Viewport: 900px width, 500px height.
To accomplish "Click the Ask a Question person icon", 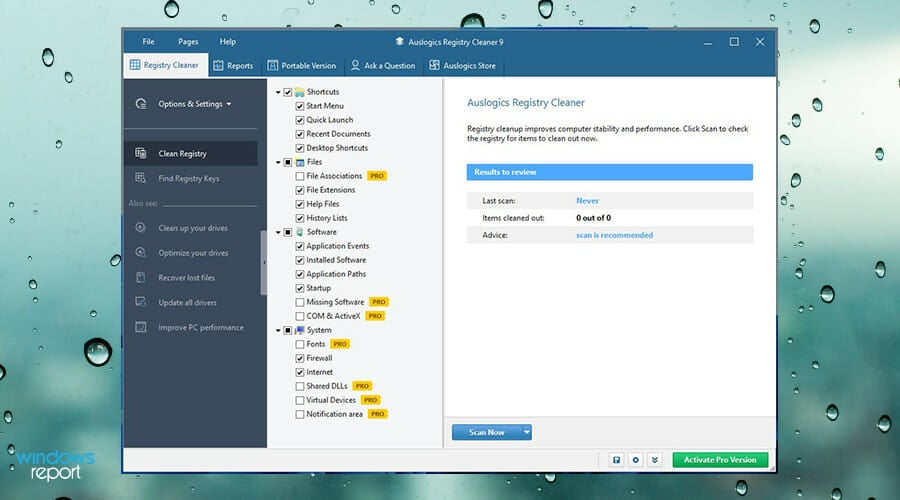I will pos(355,65).
